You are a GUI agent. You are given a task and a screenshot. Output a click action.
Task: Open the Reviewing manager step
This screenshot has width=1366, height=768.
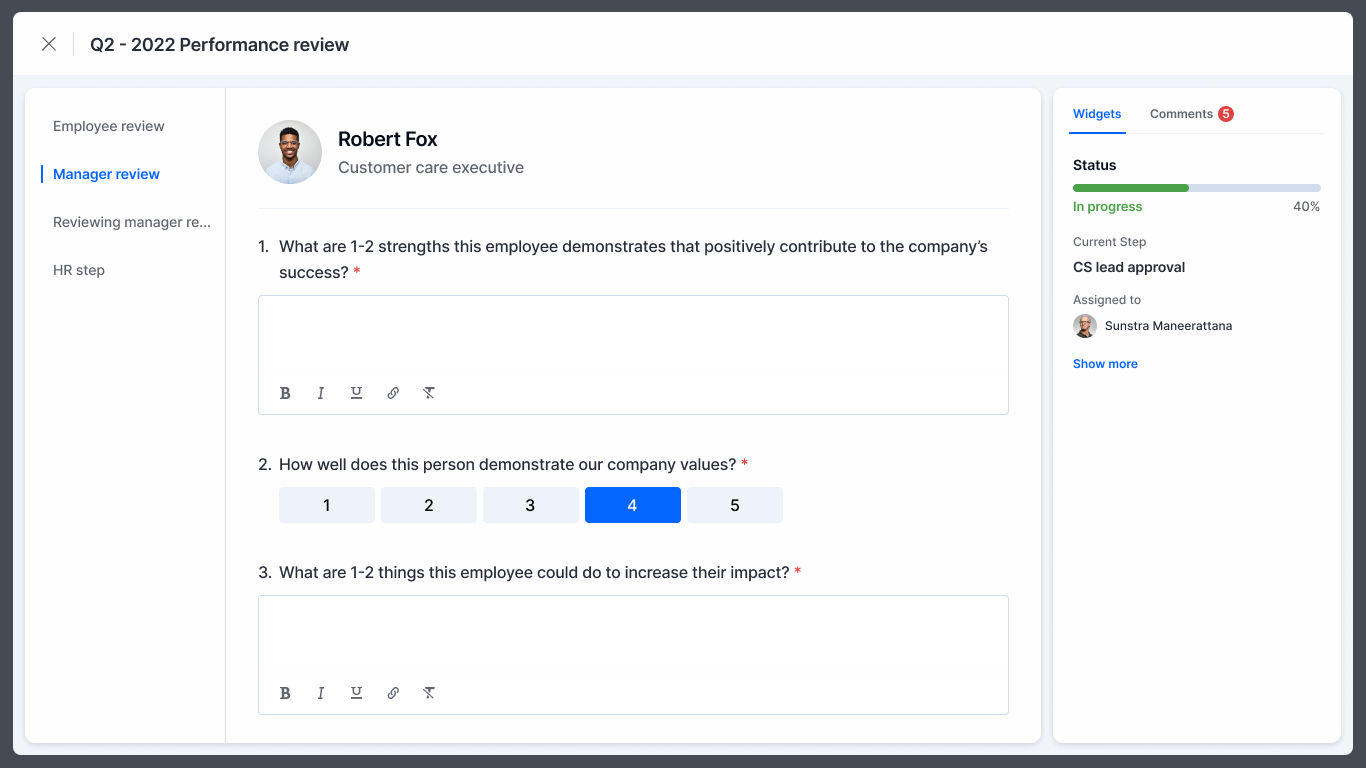click(132, 222)
